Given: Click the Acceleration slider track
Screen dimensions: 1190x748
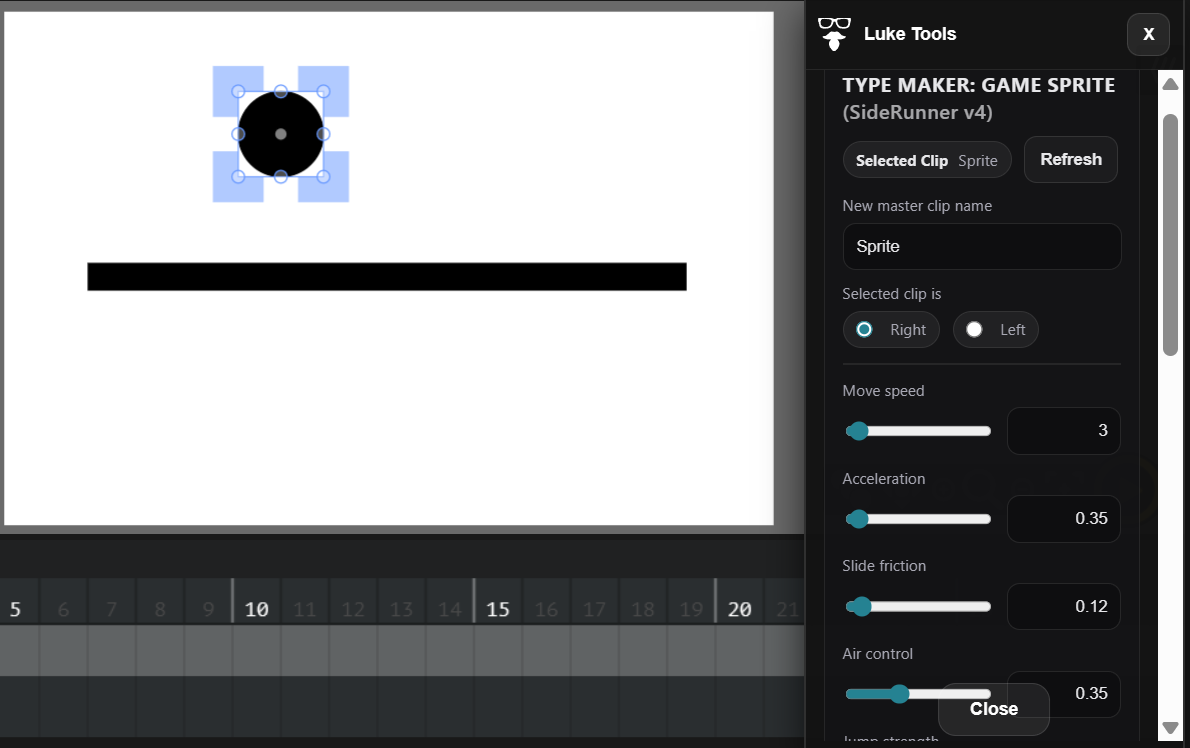Looking at the screenshot, I should click(918, 519).
